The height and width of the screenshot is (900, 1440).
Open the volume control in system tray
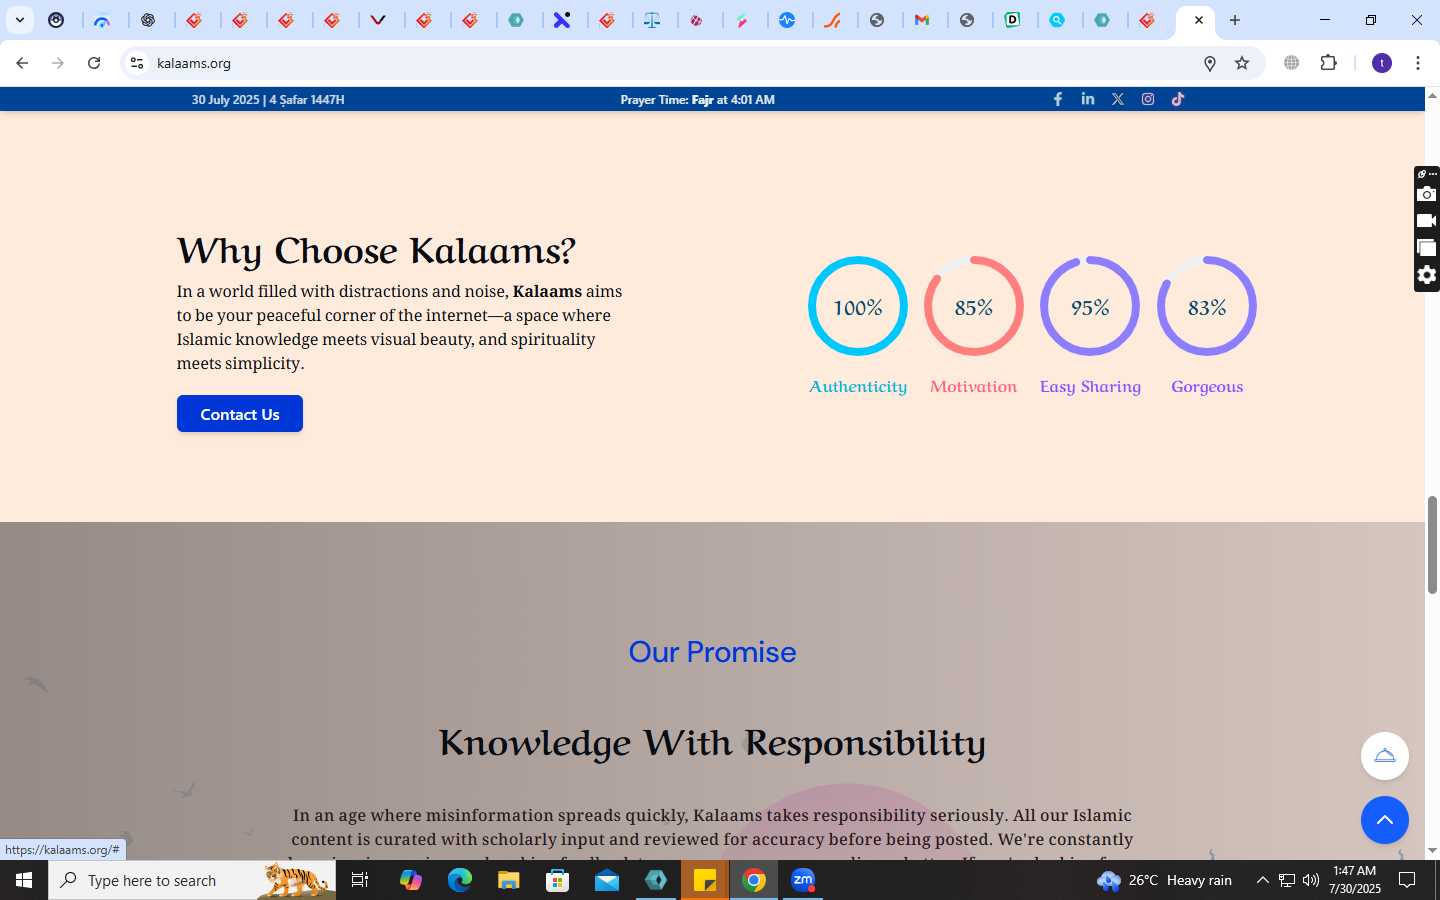pyautogui.click(x=1311, y=880)
